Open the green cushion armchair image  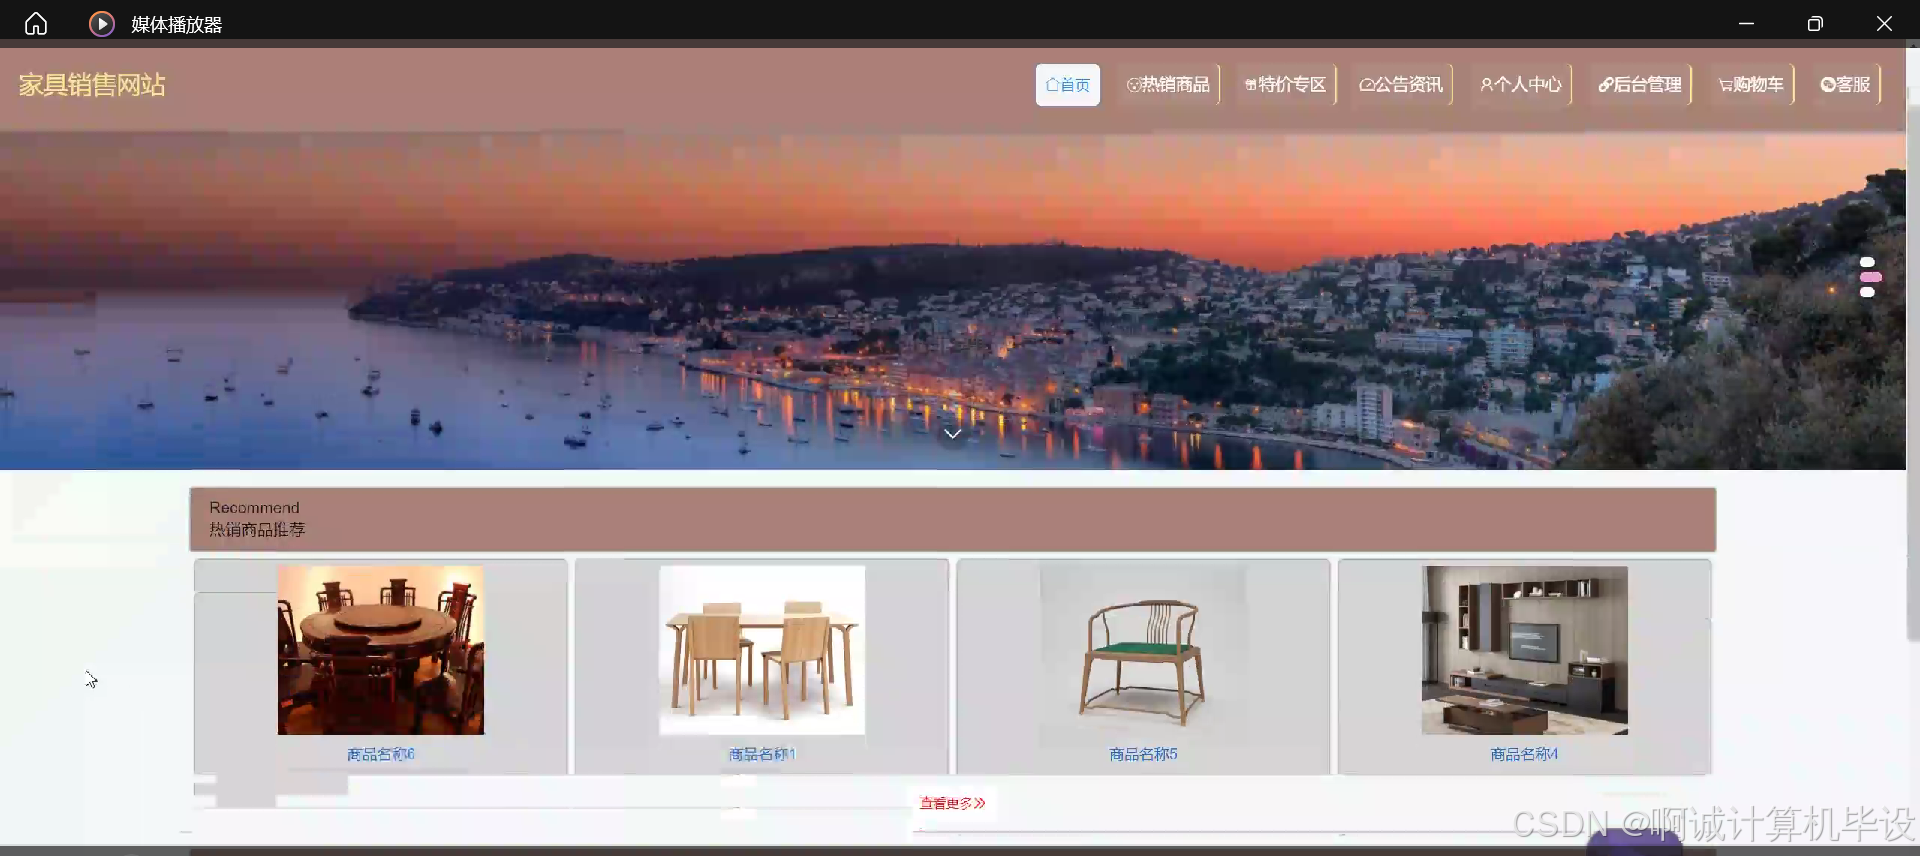(x=1143, y=650)
